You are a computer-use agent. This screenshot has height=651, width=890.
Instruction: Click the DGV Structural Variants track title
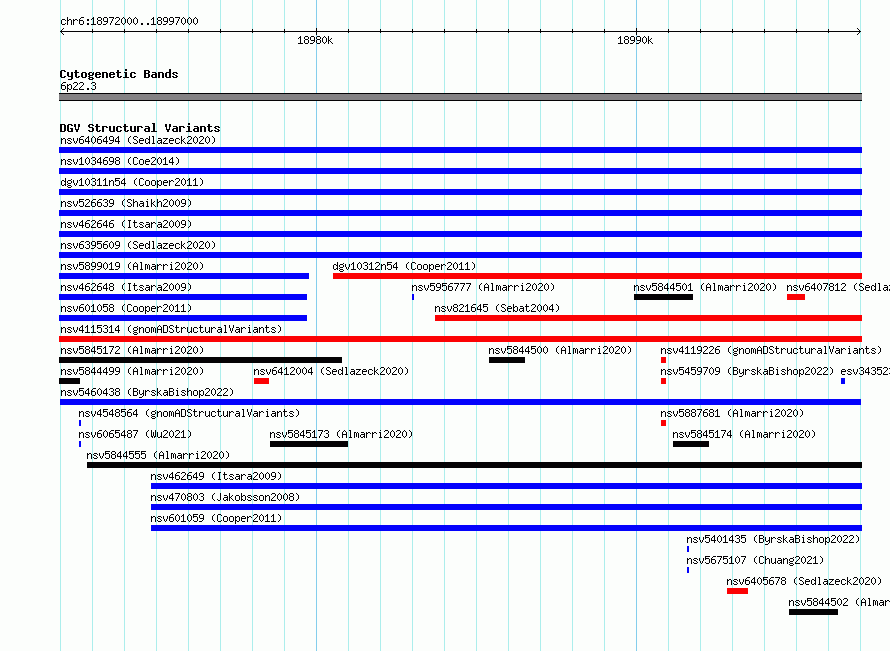[140, 128]
